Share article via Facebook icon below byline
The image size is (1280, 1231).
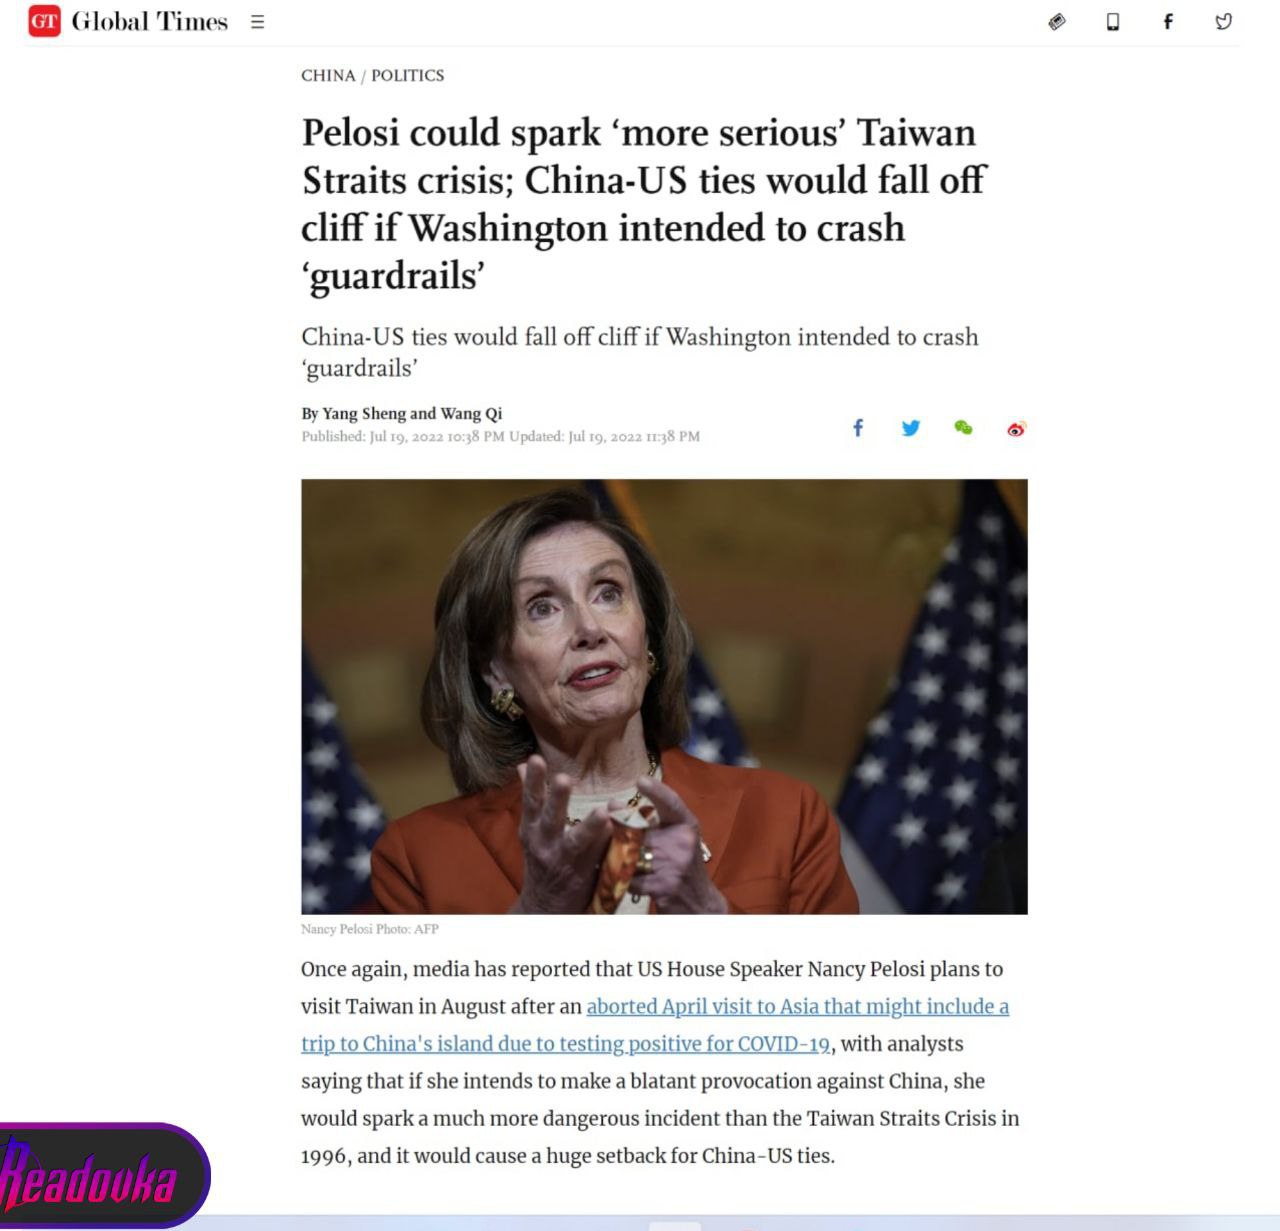click(857, 428)
